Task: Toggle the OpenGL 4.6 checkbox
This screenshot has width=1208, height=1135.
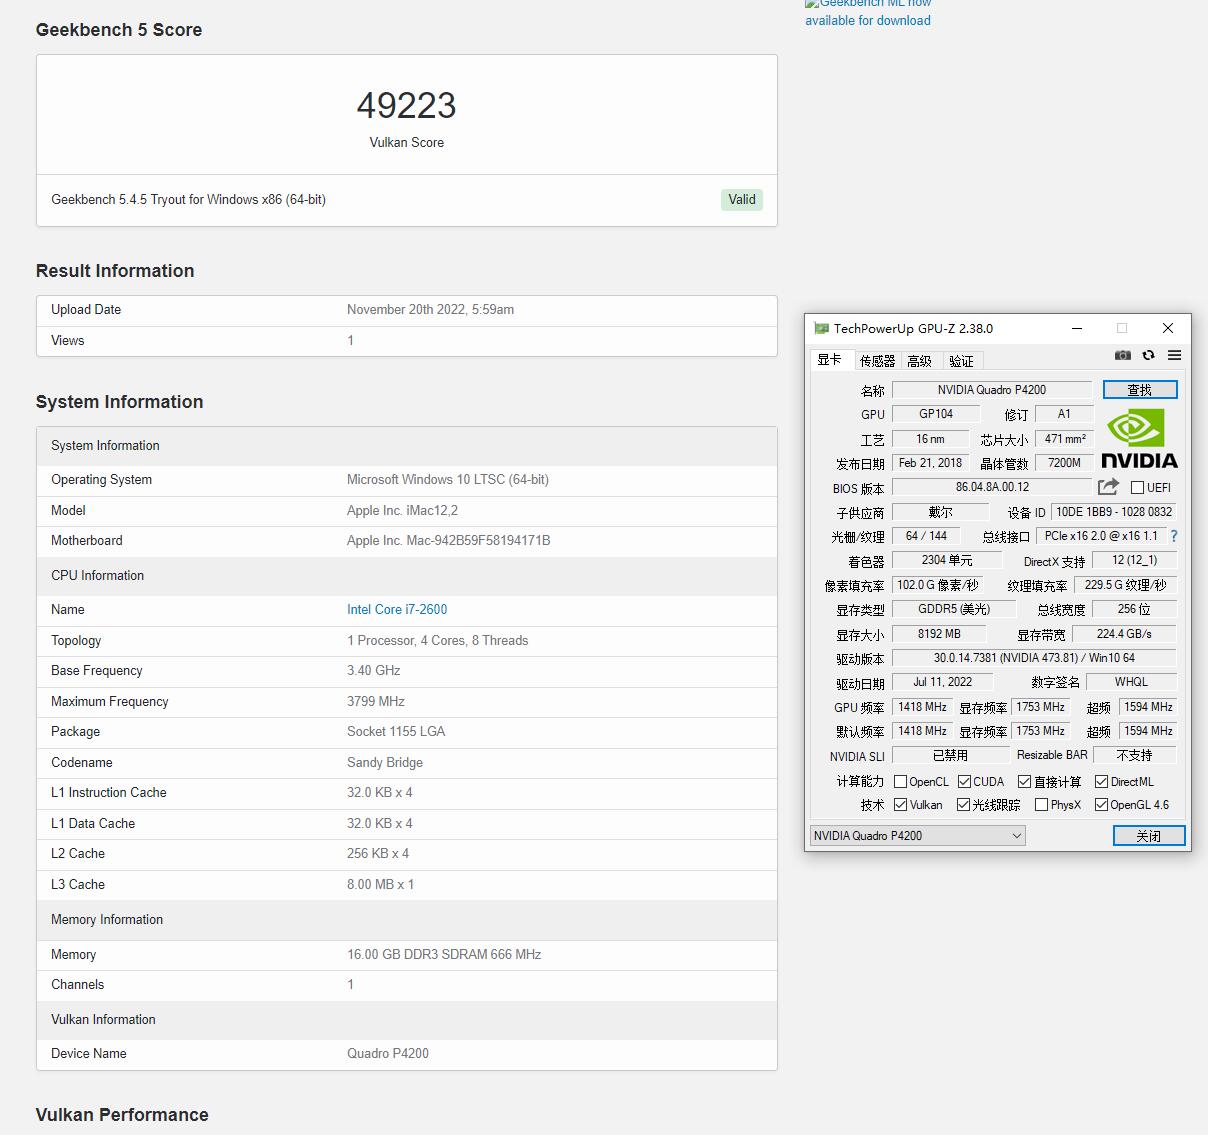Action: tap(1101, 805)
